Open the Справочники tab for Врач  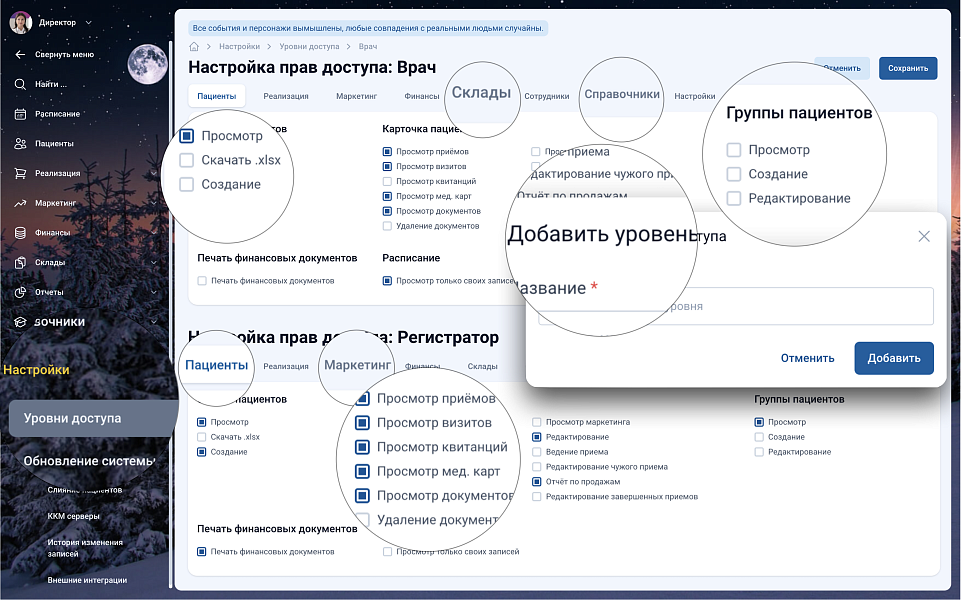(622, 95)
